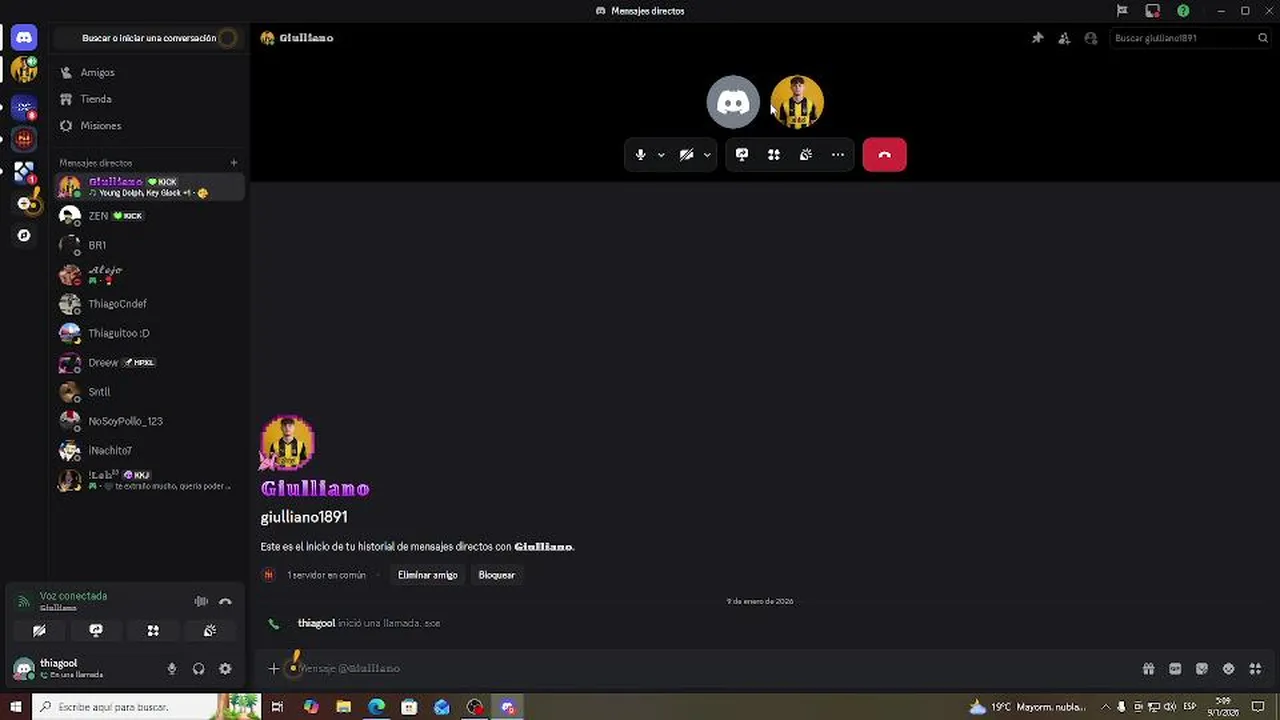The width and height of the screenshot is (1280, 720).
Task: Open the help question mark icon
Action: coord(1183,11)
